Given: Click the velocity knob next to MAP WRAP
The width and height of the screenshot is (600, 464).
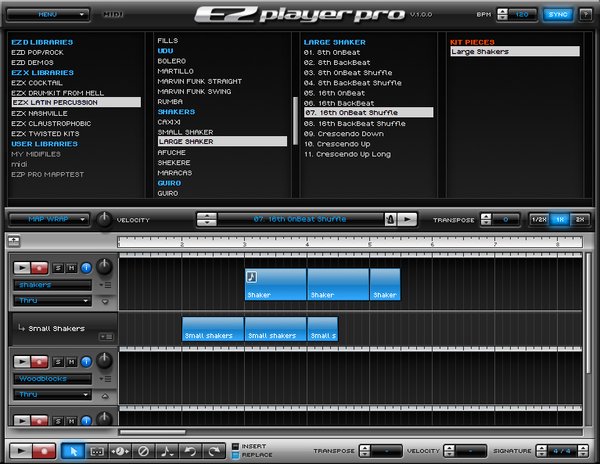Looking at the screenshot, I should [x=105, y=219].
